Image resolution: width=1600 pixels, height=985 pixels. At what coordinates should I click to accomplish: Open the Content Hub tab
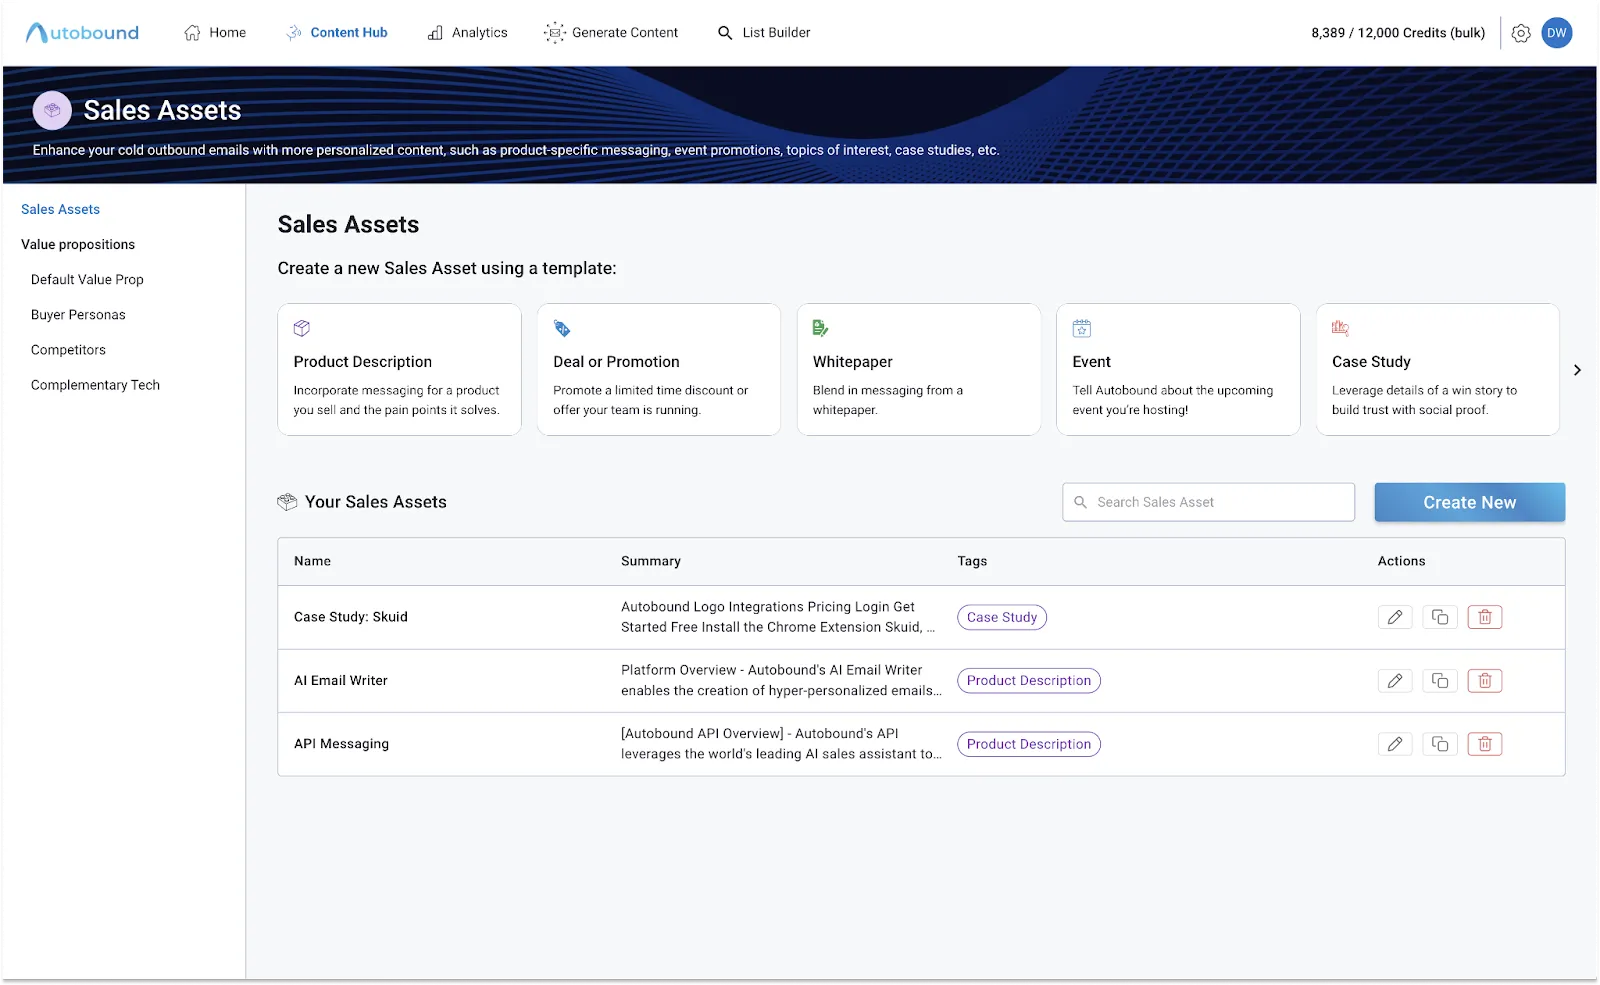(x=337, y=33)
